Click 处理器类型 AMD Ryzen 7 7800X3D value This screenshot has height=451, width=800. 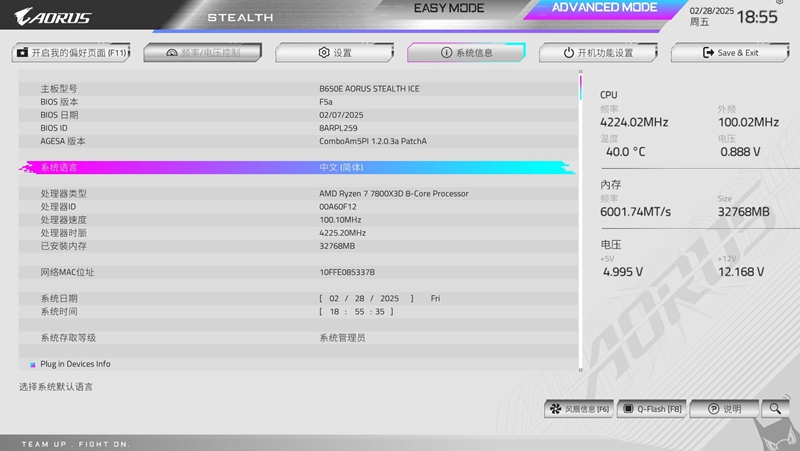pyautogui.click(x=394, y=194)
